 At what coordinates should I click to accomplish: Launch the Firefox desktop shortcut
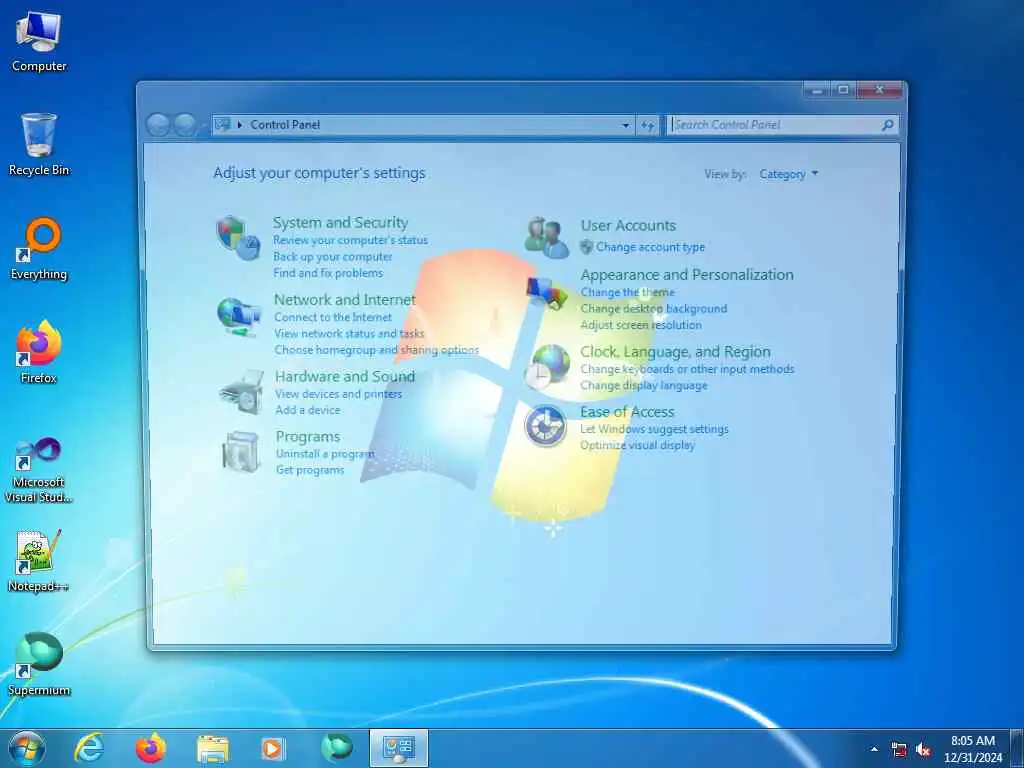tap(39, 352)
